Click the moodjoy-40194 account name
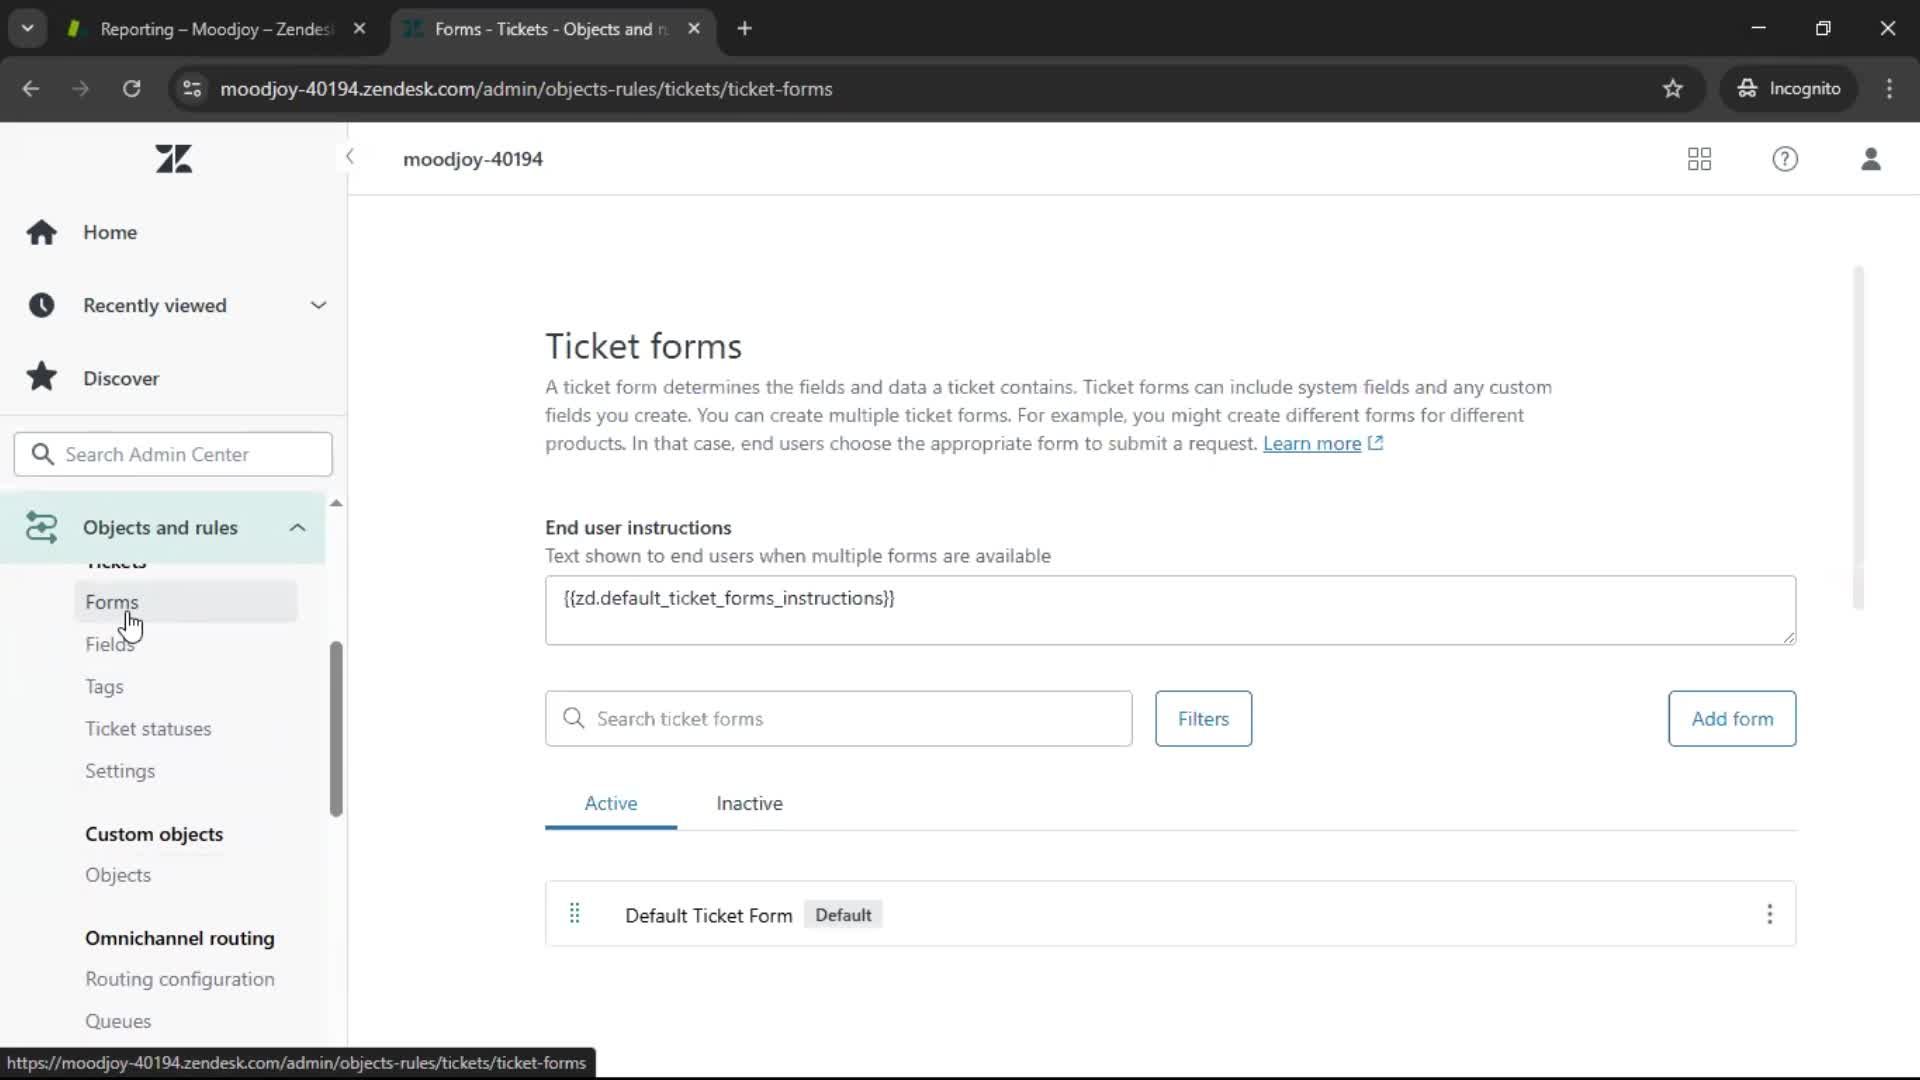1920x1080 pixels. tap(473, 159)
